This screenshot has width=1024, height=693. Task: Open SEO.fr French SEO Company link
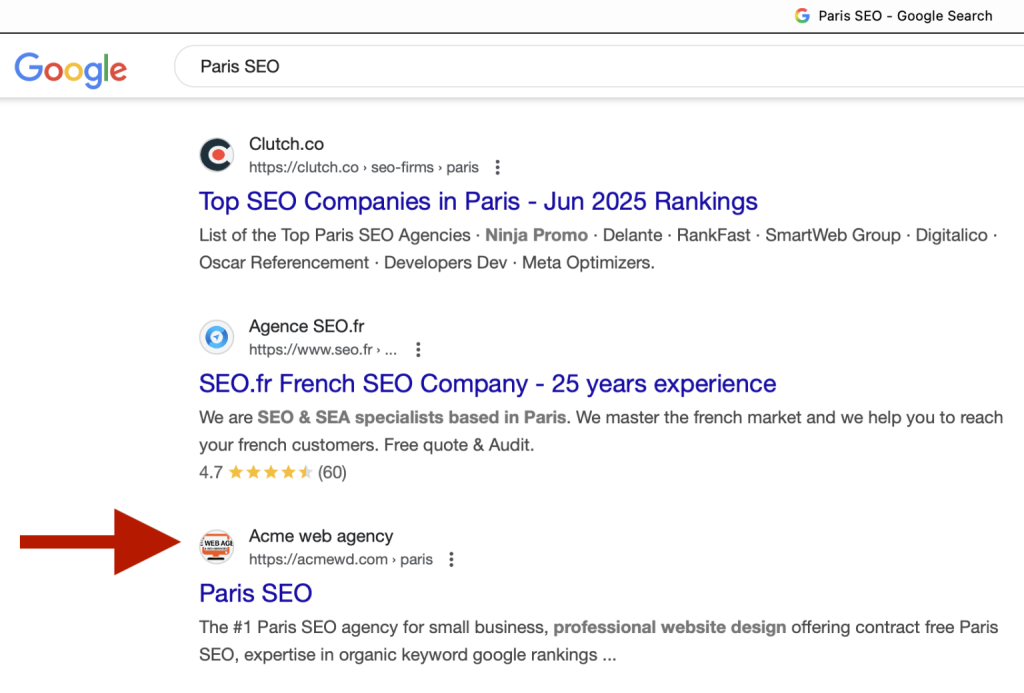(488, 383)
